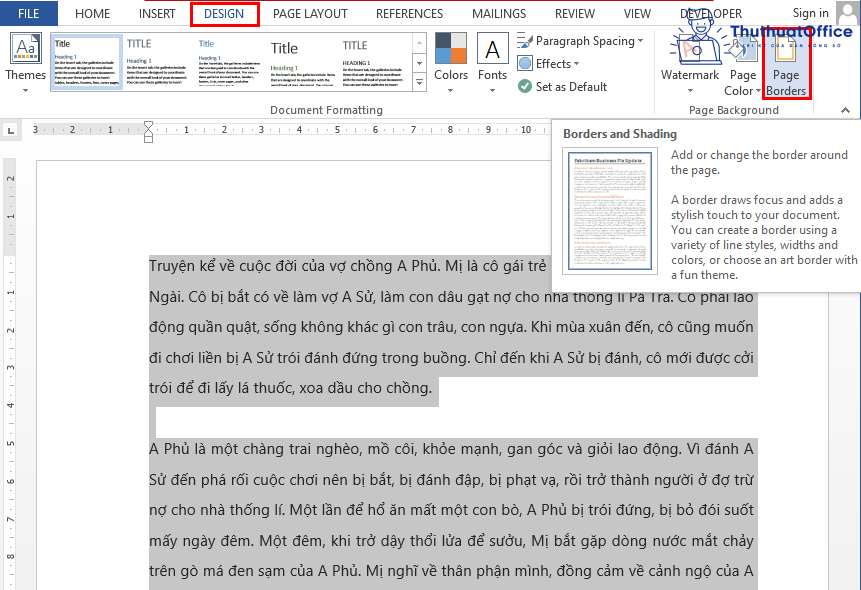The image size is (861, 590).
Task: Click the Watermark icon
Action: pos(690,48)
